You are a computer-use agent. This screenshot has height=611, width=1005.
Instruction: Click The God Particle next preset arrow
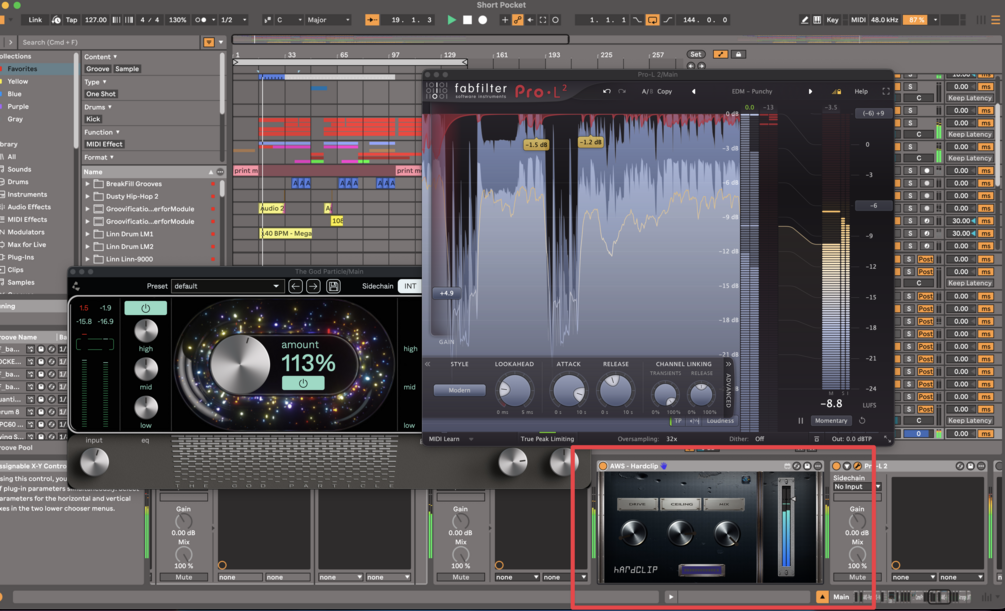pyautogui.click(x=313, y=286)
